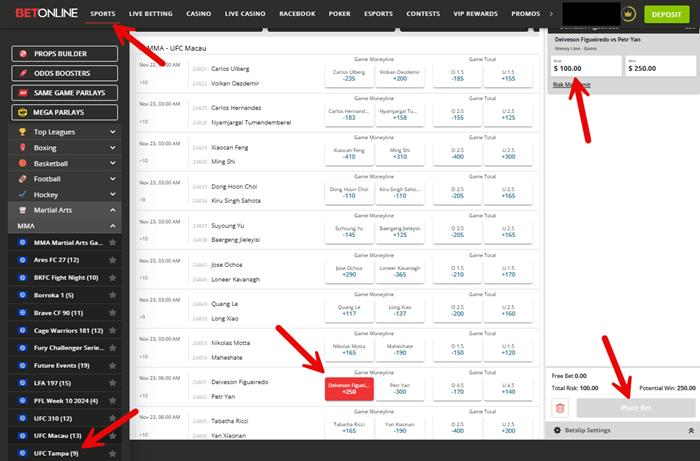The height and width of the screenshot is (461, 700).
Task: Expand the Boxing category
Action: tap(112, 147)
